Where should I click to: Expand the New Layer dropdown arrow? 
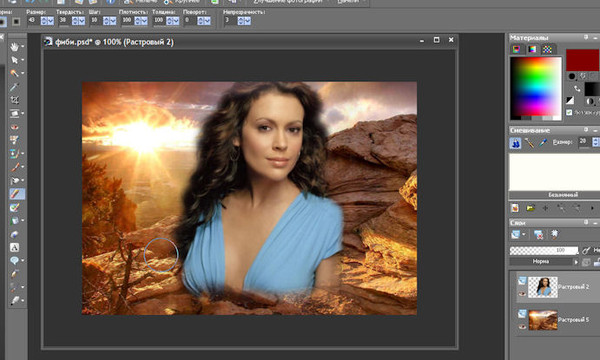[x=523, y=235]
